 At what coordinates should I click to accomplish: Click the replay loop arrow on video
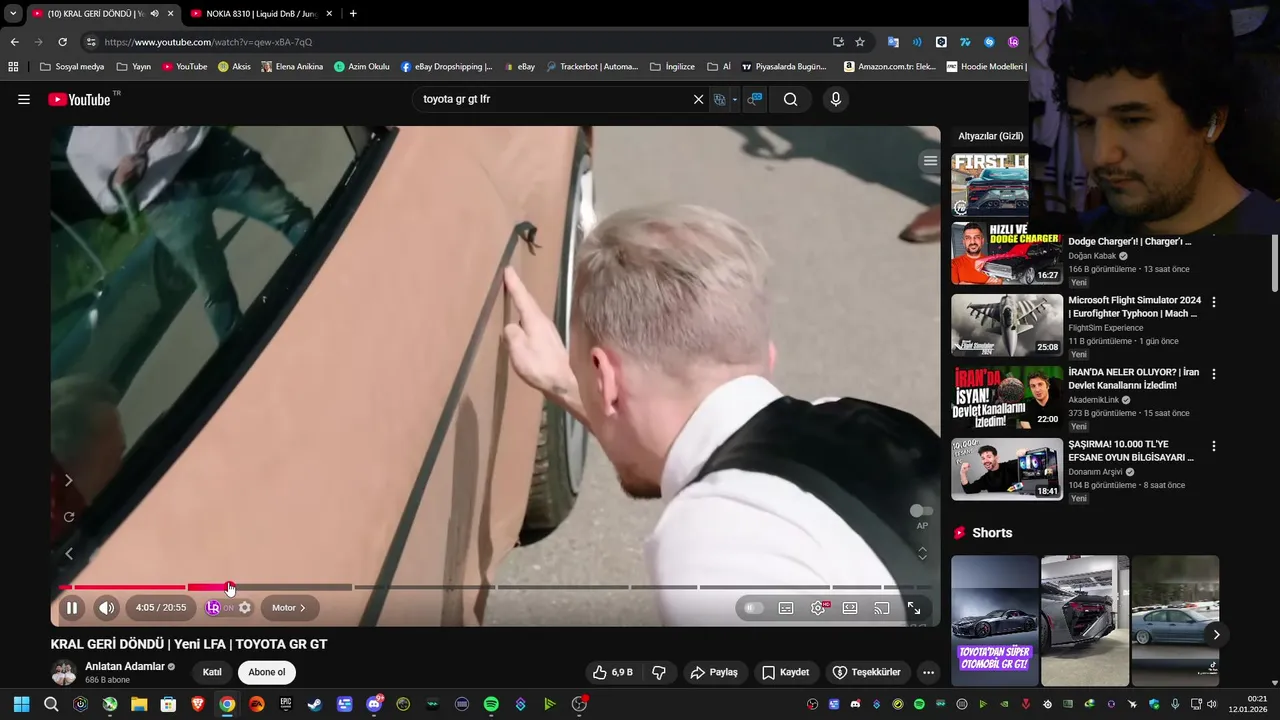coord(69,517)
